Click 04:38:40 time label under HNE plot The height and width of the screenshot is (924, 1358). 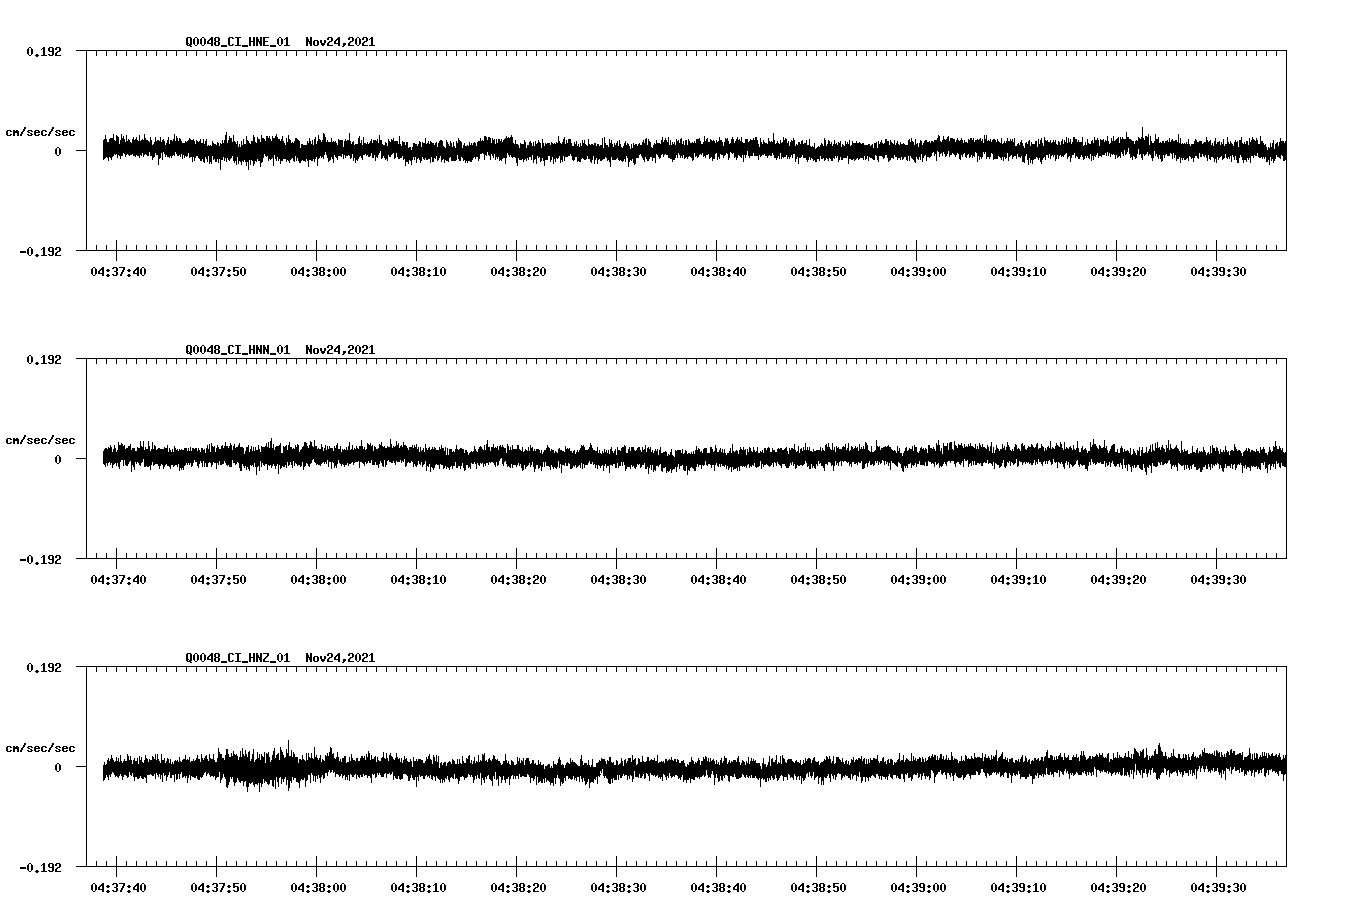click(718, 271)
